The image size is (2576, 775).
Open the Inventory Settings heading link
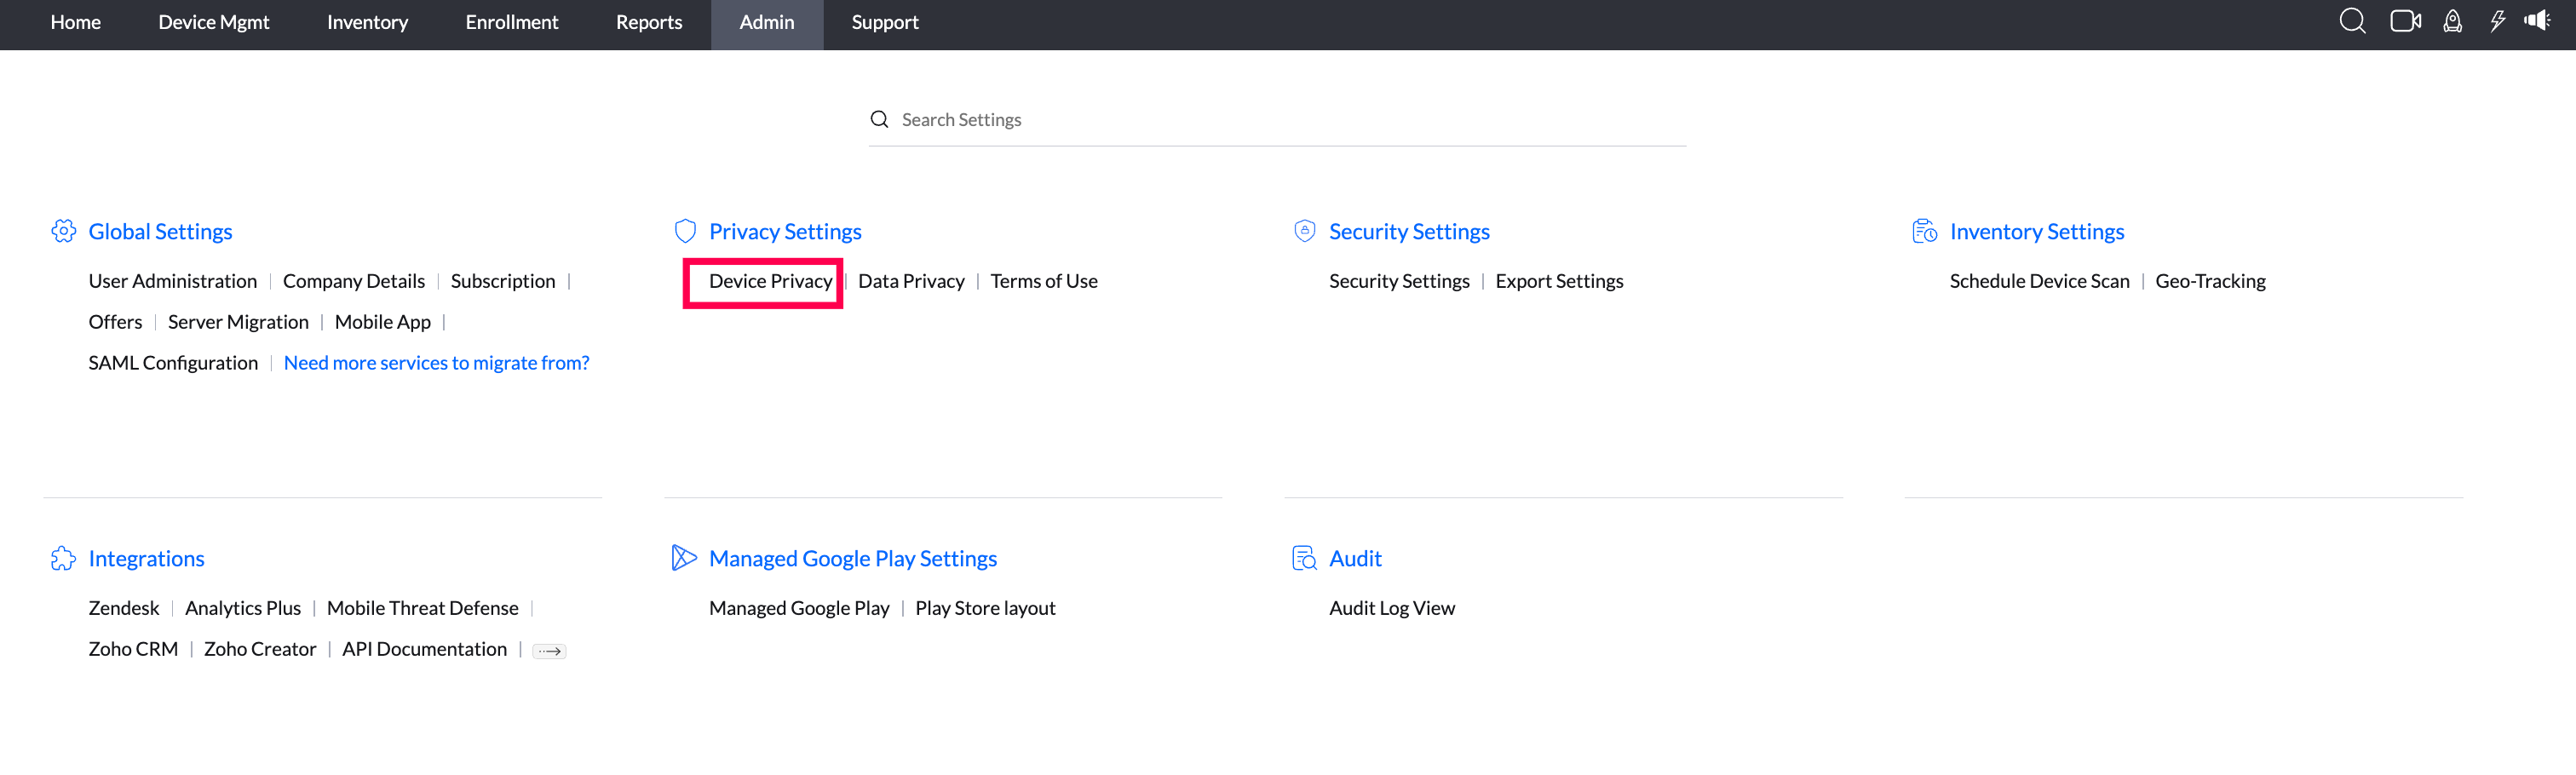click(2036, 231)
